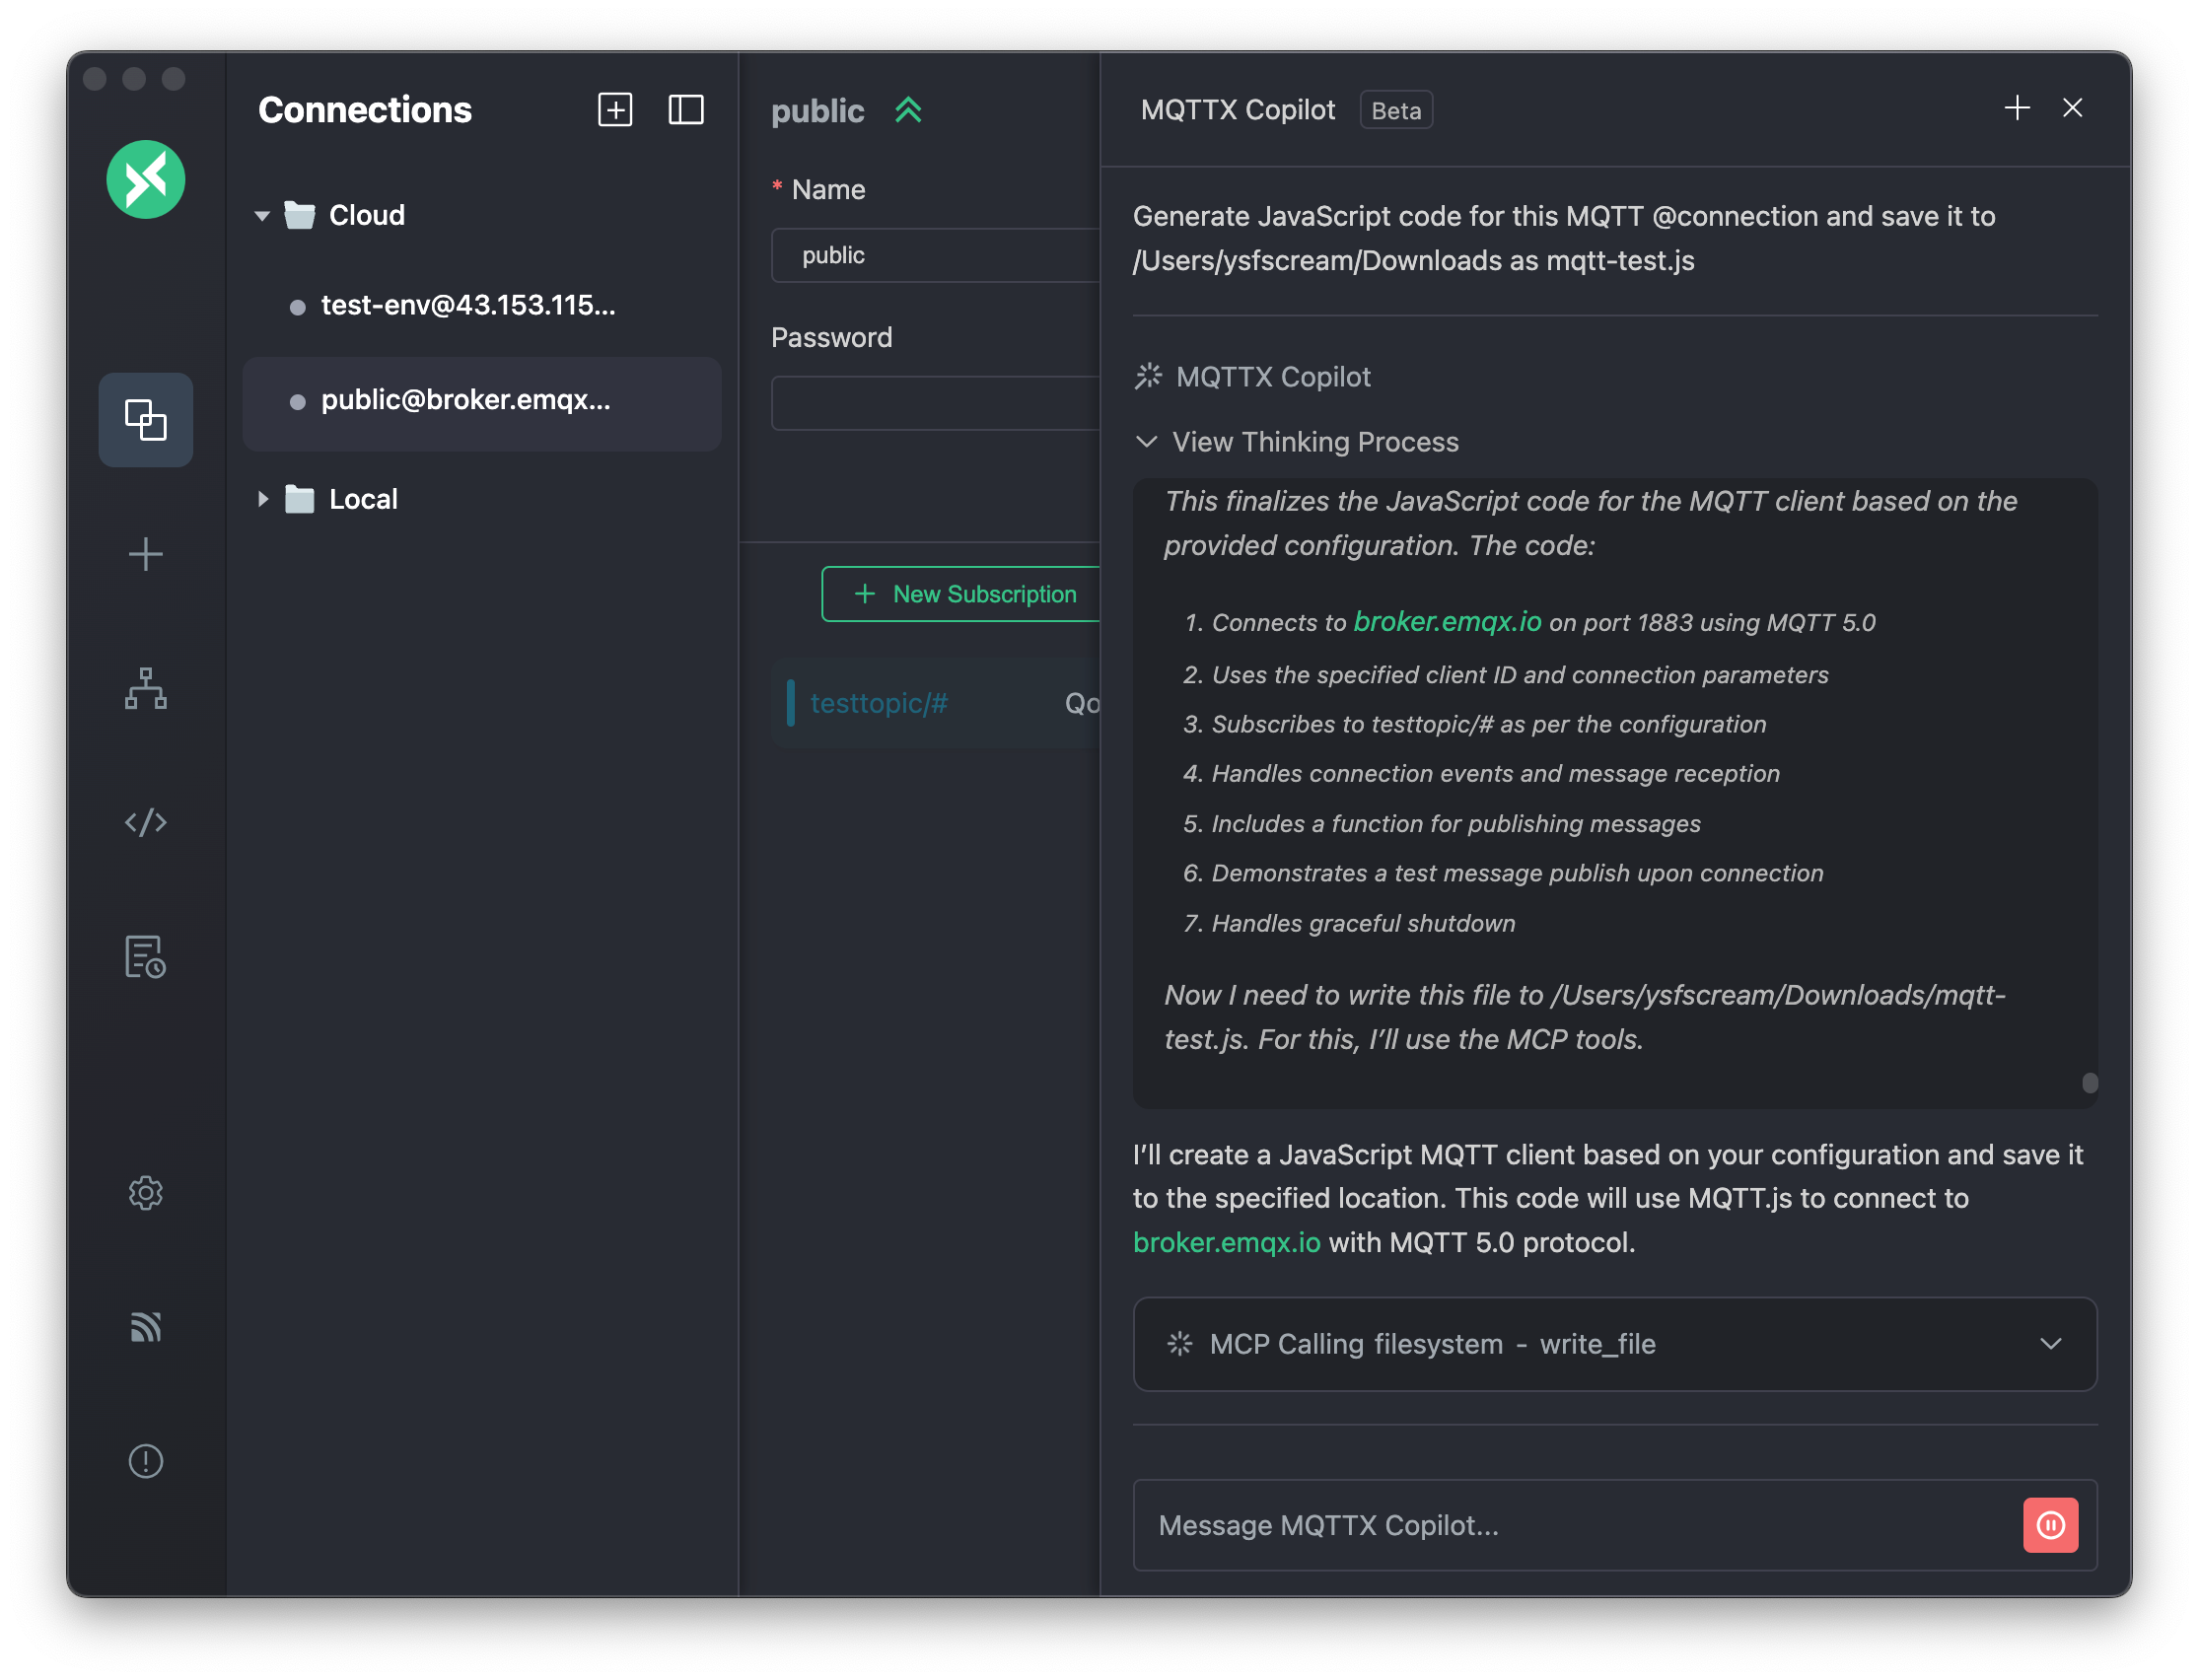This screenshot has height=1680, width=2199.
Task: Toggle the connections list panel layout icon
Action: 686,109
